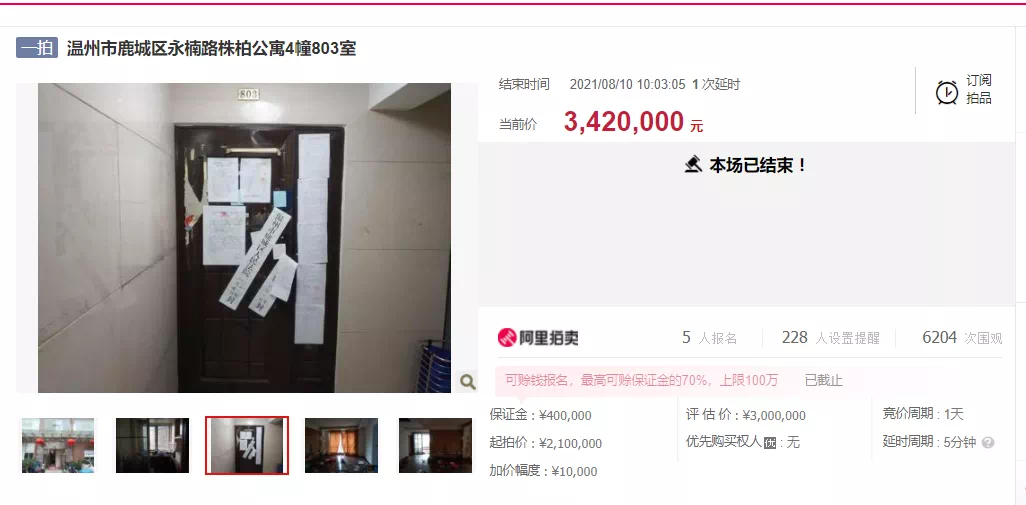Image resolution: width=1026 pixels, height=505 pixels.
Task: Click the 6204 次围观 views count
Action: [962, 338]
